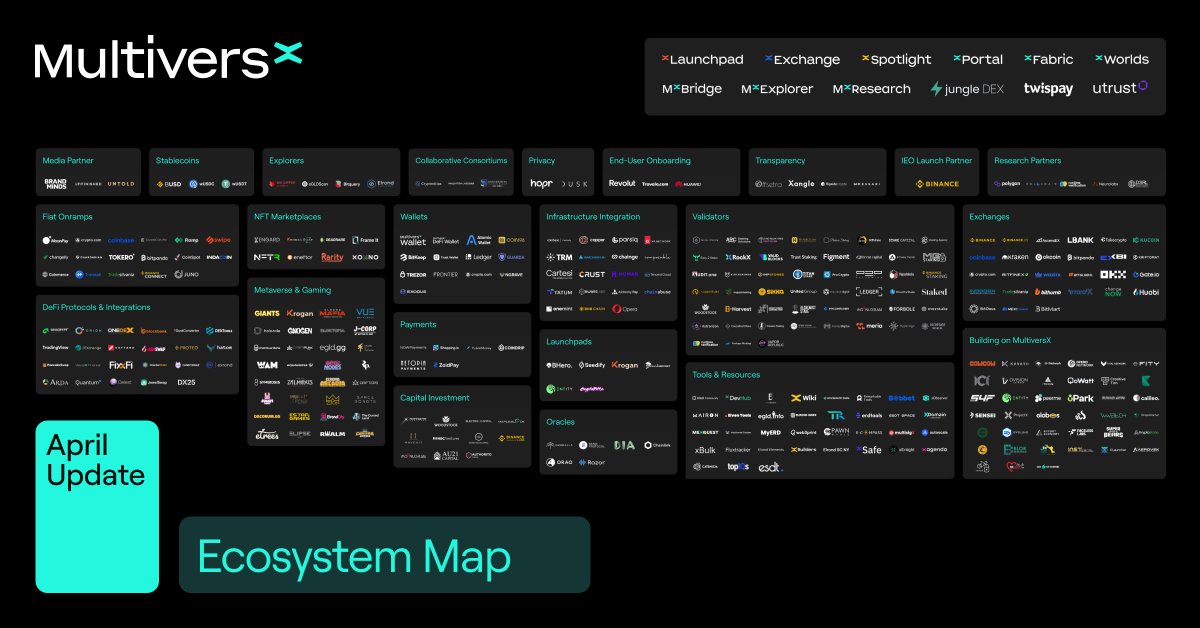Image resolution: width=1200 pixels, height=628 pixels.
Task: Click the 'Fiat Onramps' section heading
Action: click(x=69, y=216)
